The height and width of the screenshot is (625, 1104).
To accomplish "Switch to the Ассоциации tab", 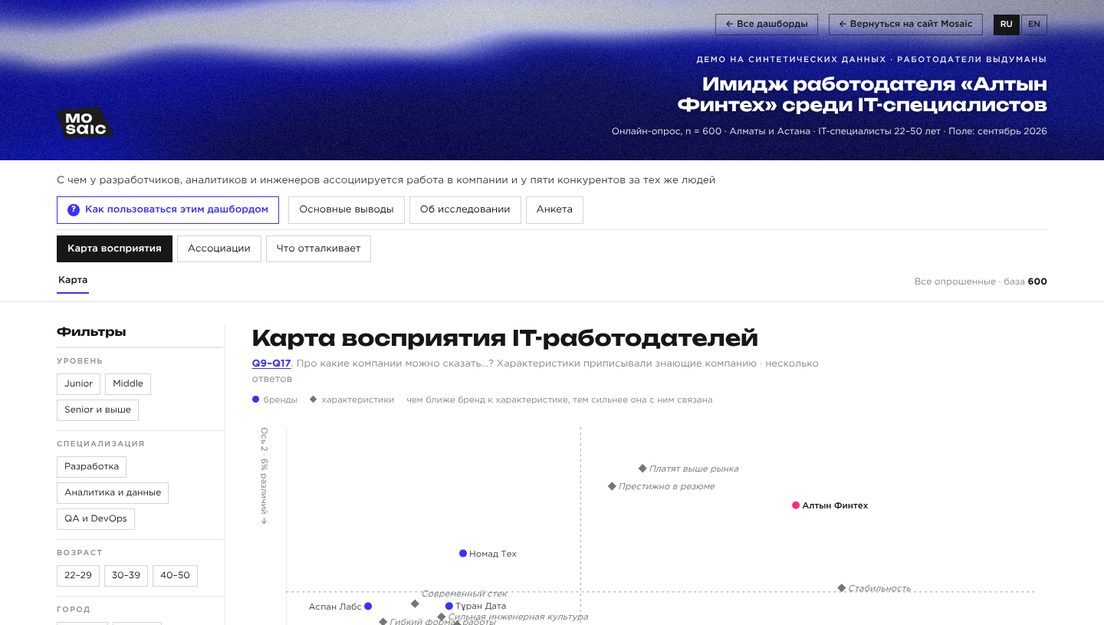I will click(219, 248).
